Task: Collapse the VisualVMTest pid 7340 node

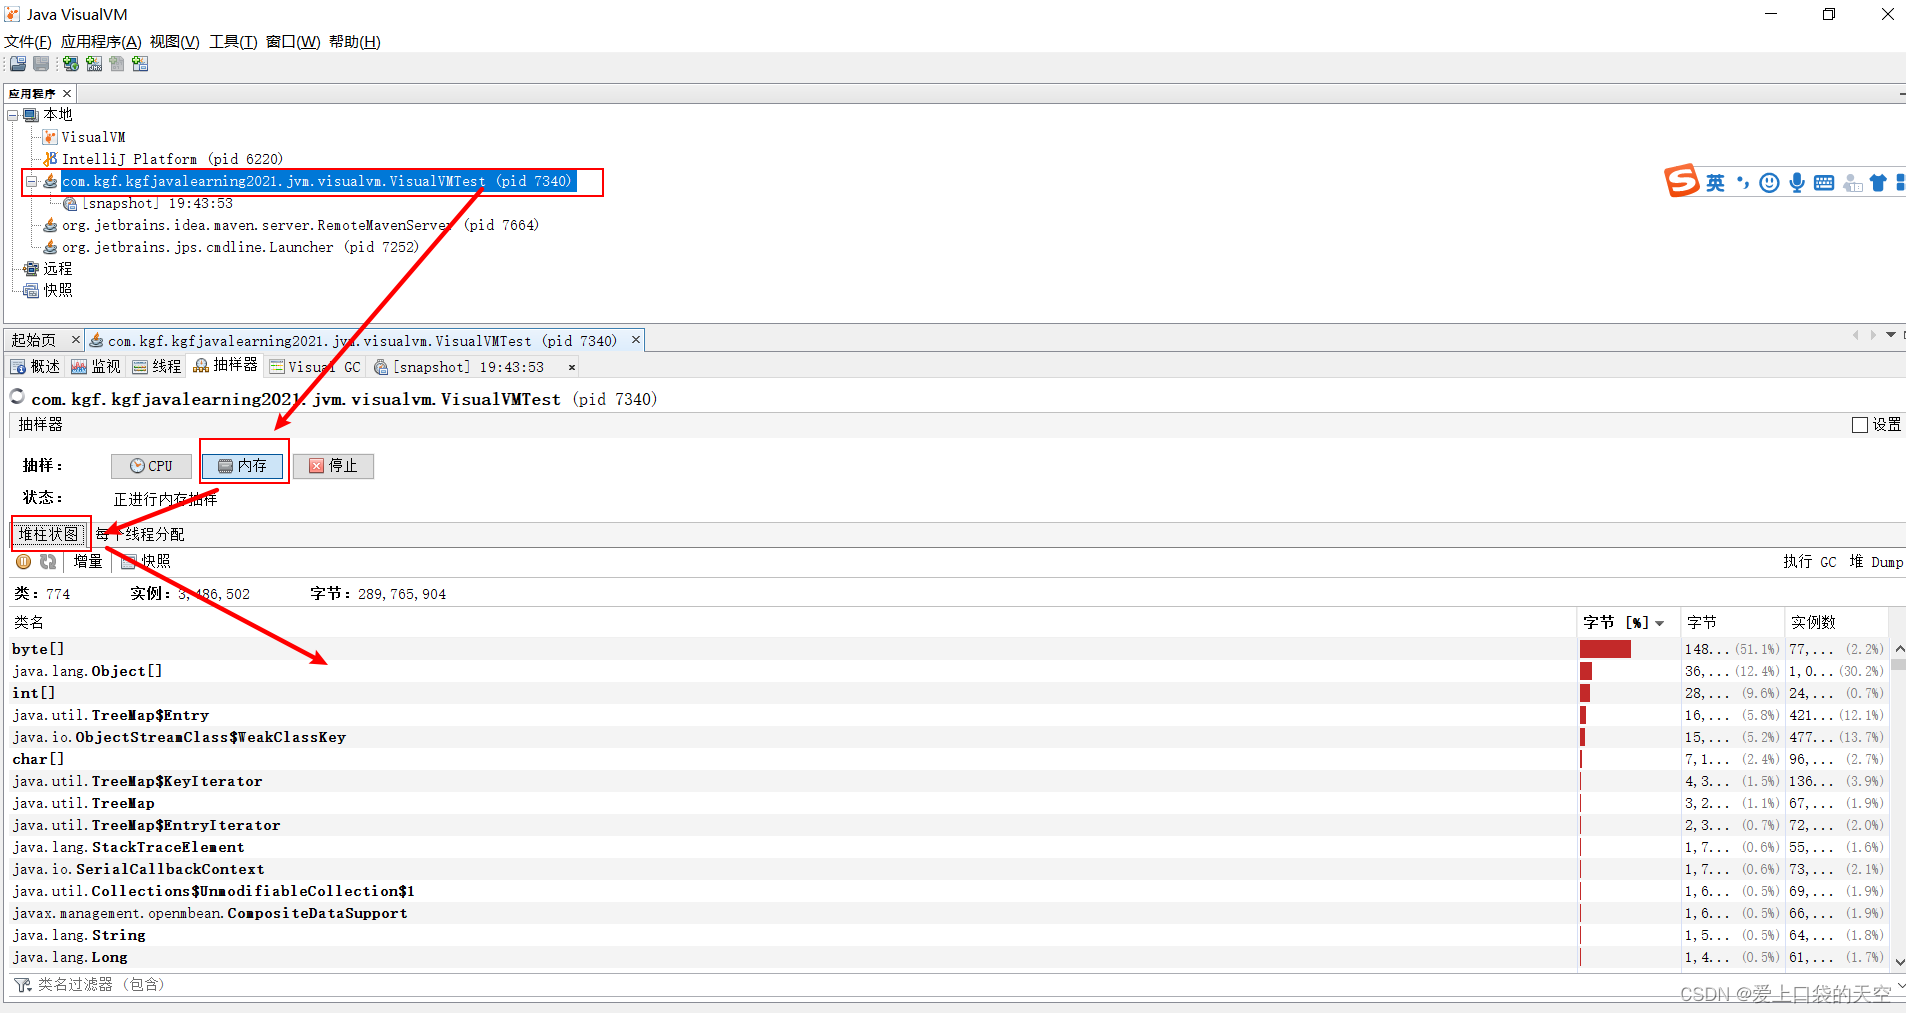Action: click(32, 181)
